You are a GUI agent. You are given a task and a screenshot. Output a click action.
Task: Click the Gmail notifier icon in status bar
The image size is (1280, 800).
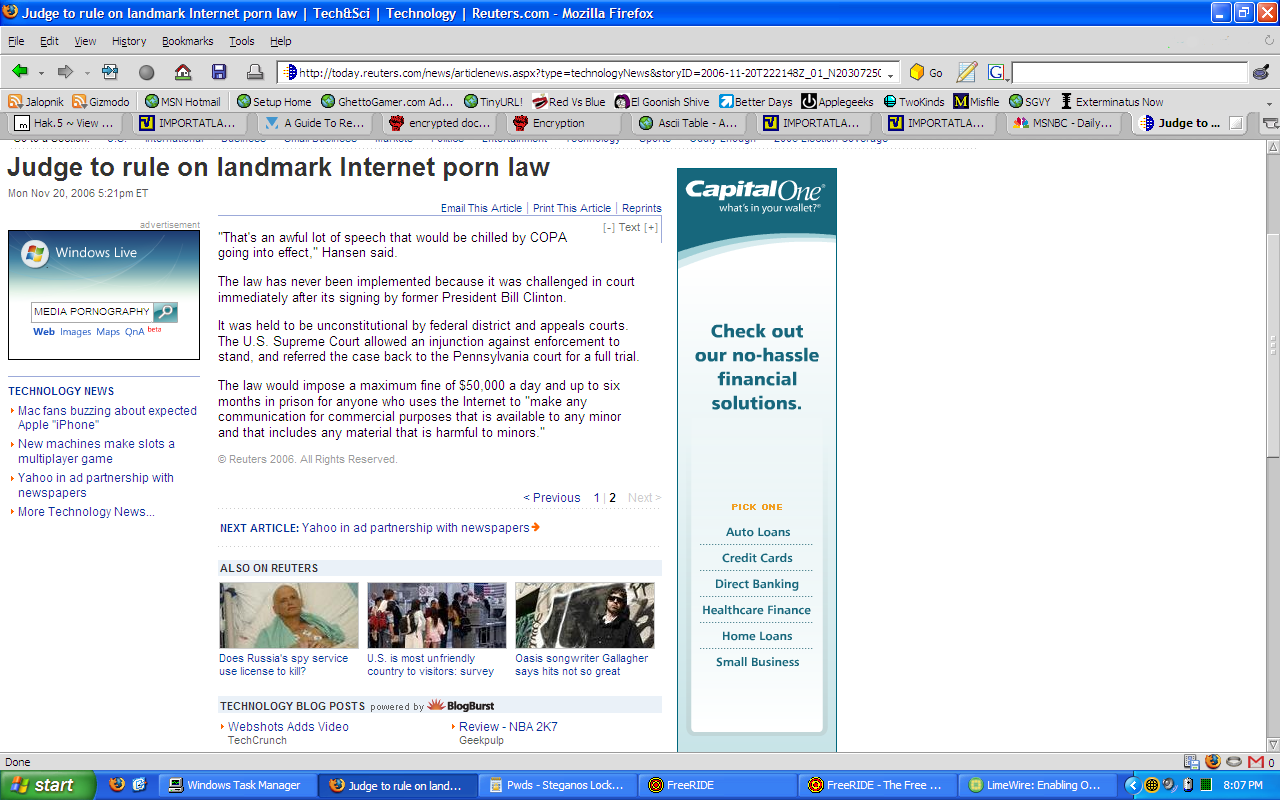pos(1254,762)
